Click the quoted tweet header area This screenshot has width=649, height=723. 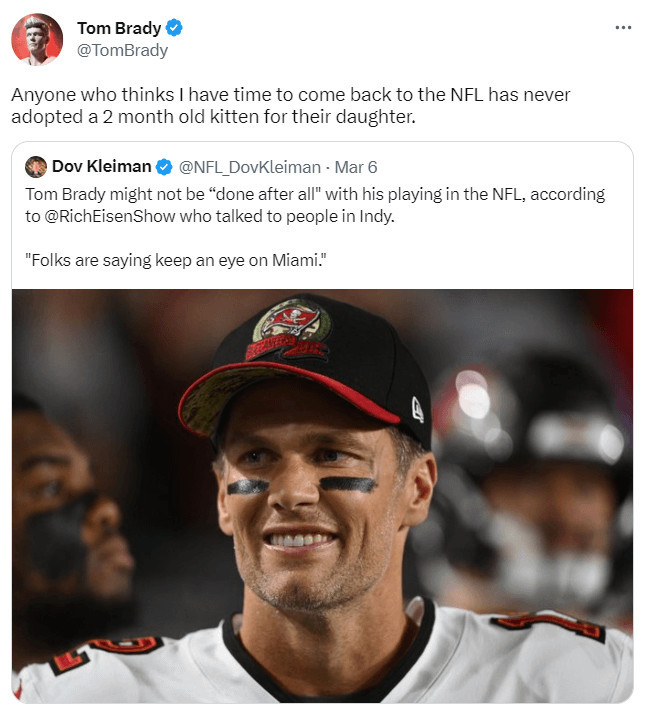tap(201, 167)
